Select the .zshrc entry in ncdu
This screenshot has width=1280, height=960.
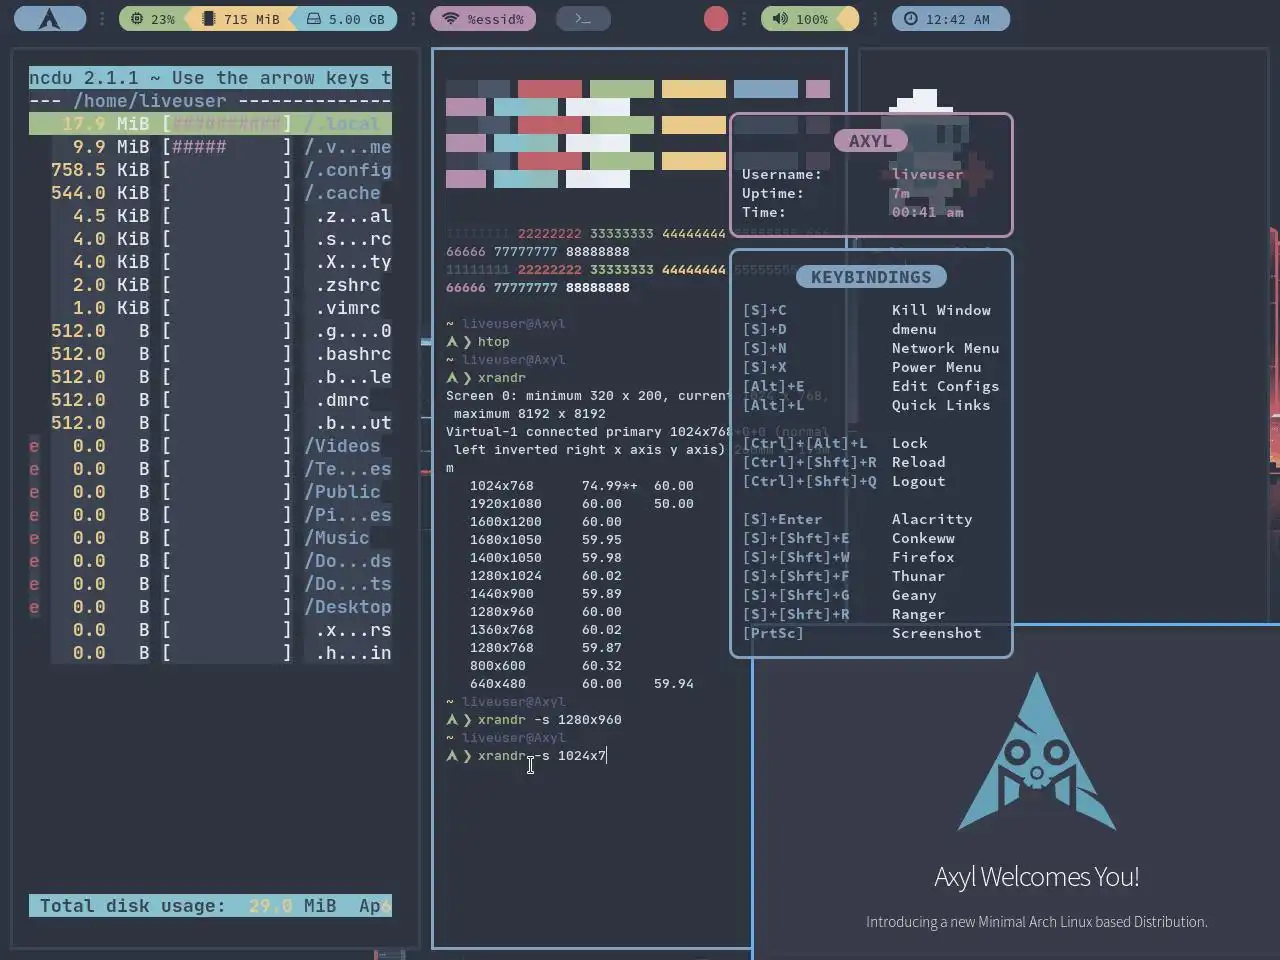(210, 285)
